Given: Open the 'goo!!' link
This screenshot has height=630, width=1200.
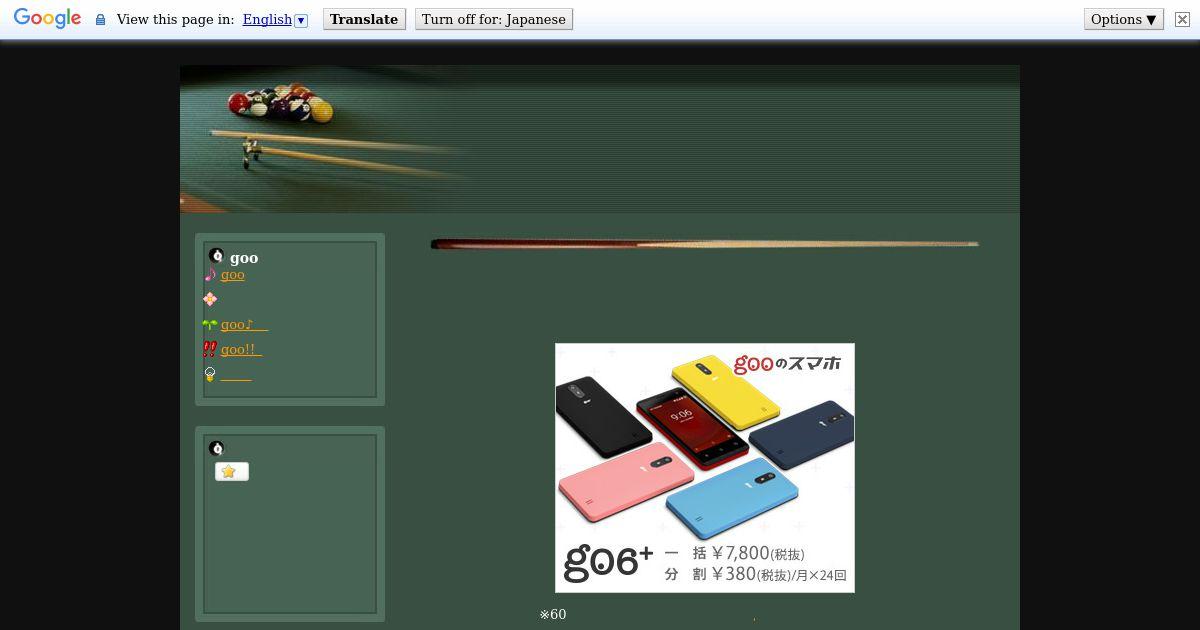Looking at the screenshot, I should coord(241,350).
